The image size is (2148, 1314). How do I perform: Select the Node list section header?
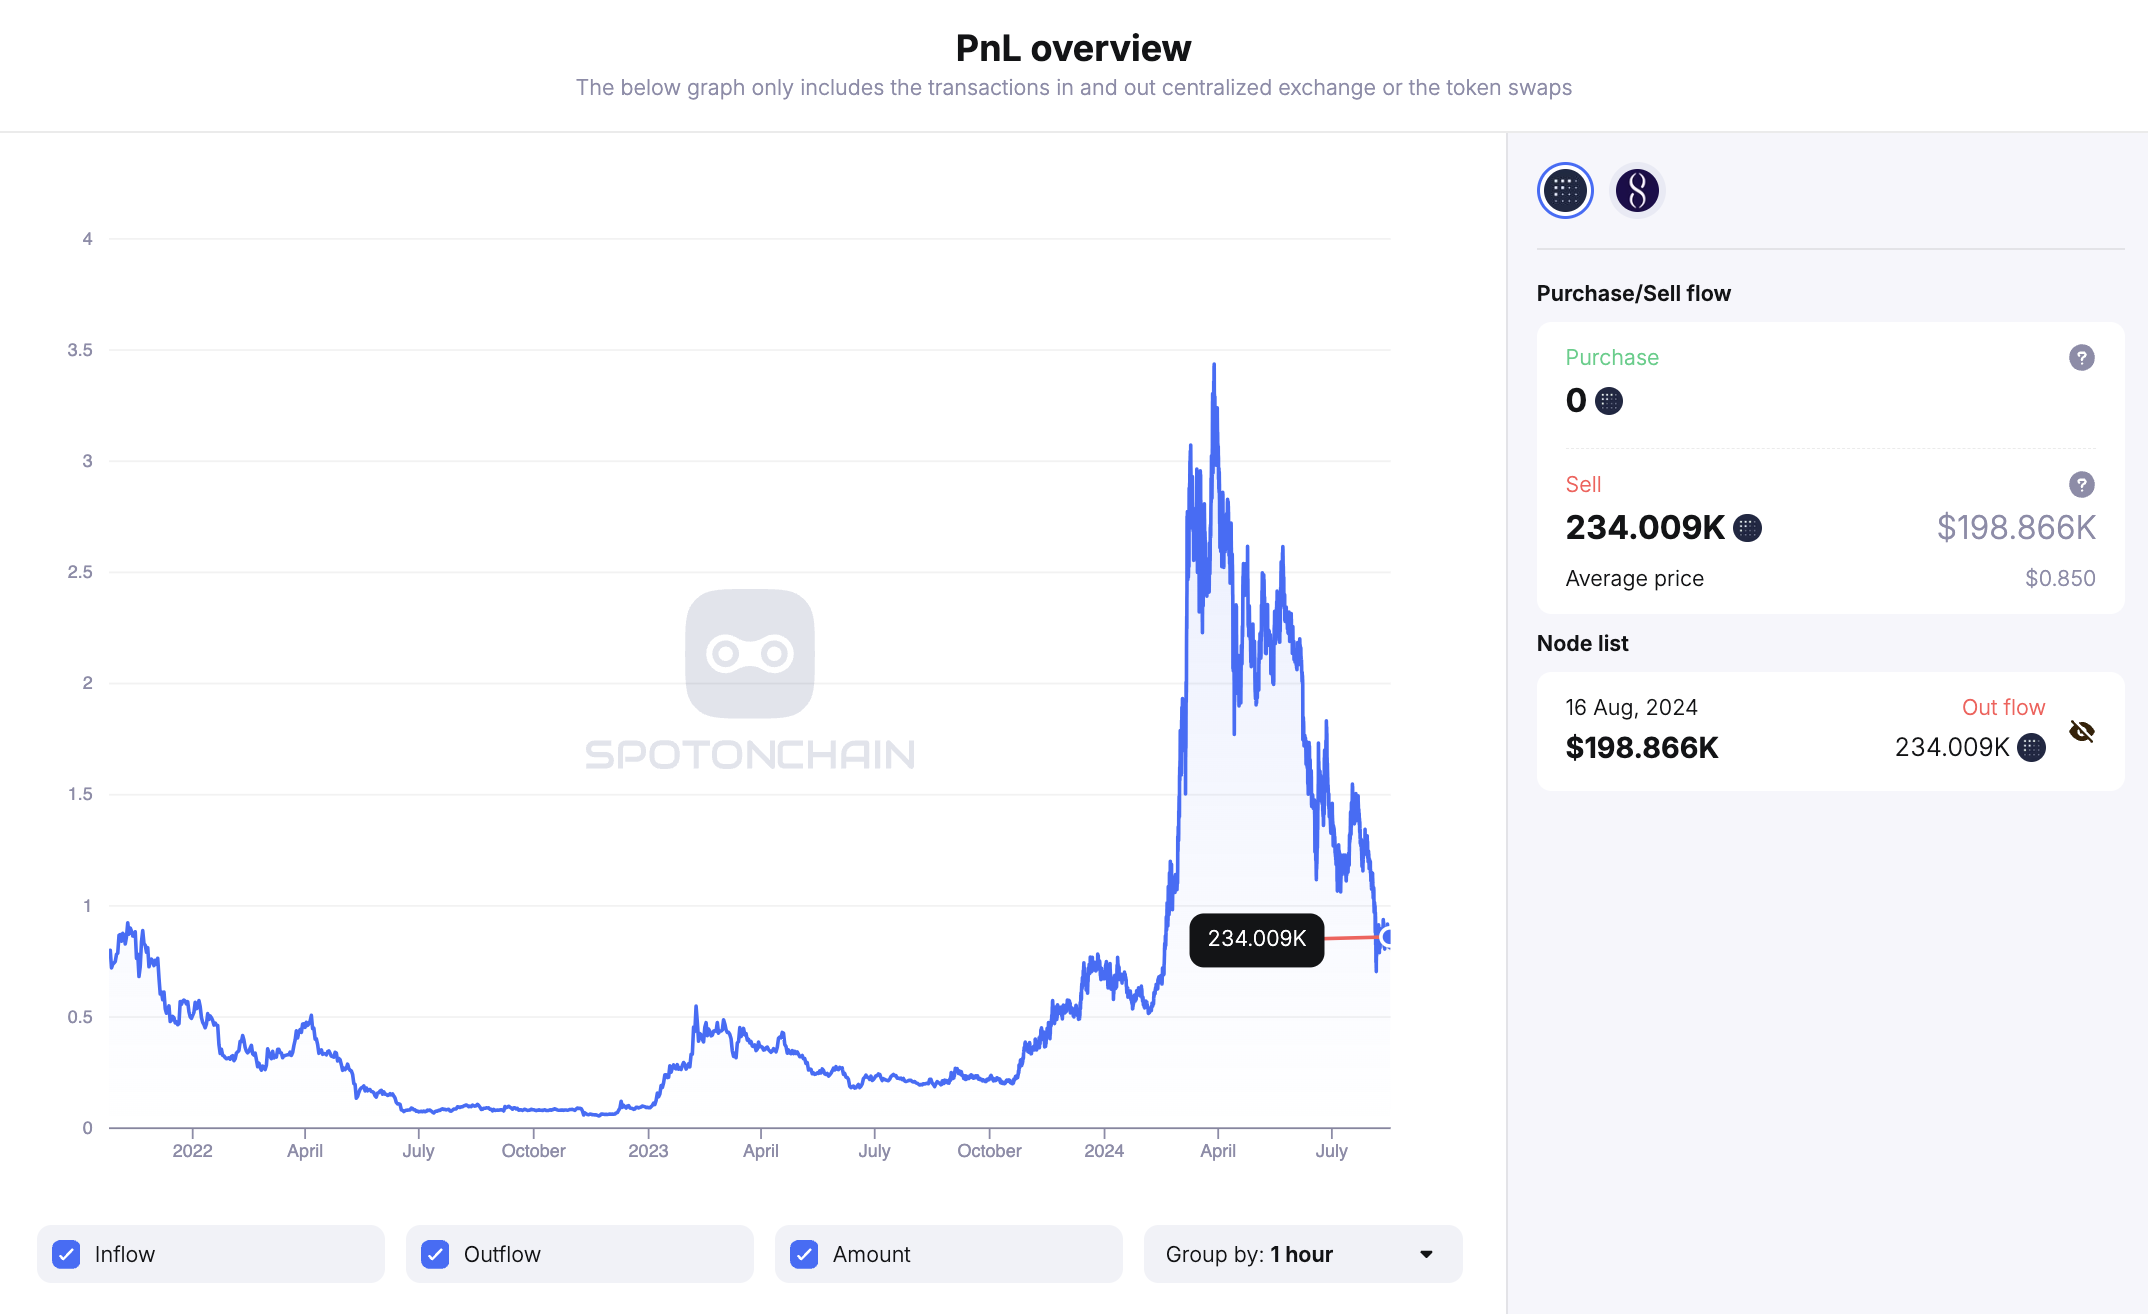click(x=1582, y=643)
